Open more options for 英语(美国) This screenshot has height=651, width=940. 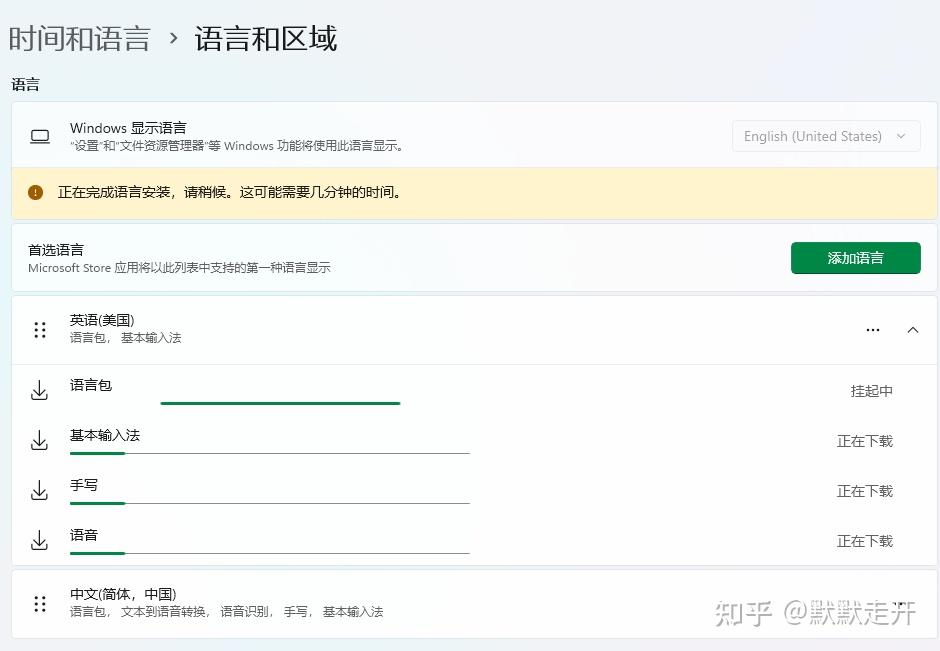click(x=873, y=330)
